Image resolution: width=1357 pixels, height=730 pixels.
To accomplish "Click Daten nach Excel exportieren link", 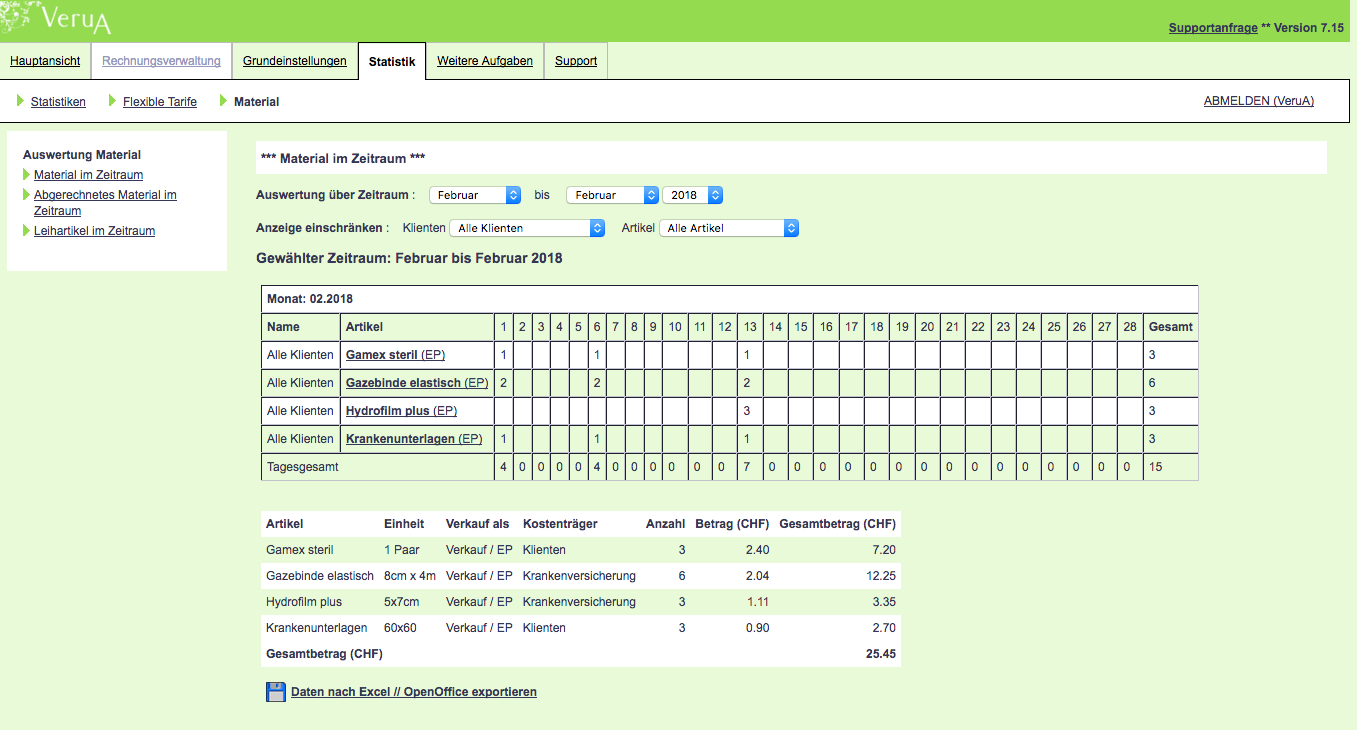I will coord(413,692).
